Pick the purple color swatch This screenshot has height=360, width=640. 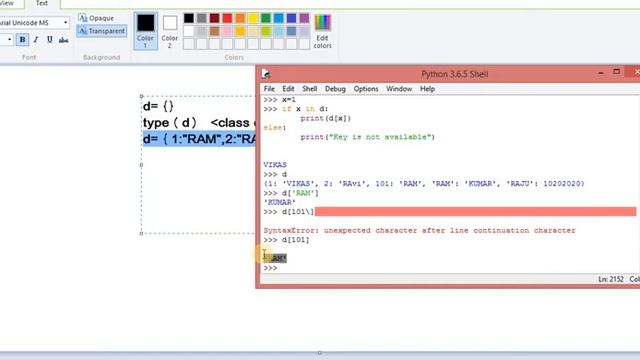[304, 18]
